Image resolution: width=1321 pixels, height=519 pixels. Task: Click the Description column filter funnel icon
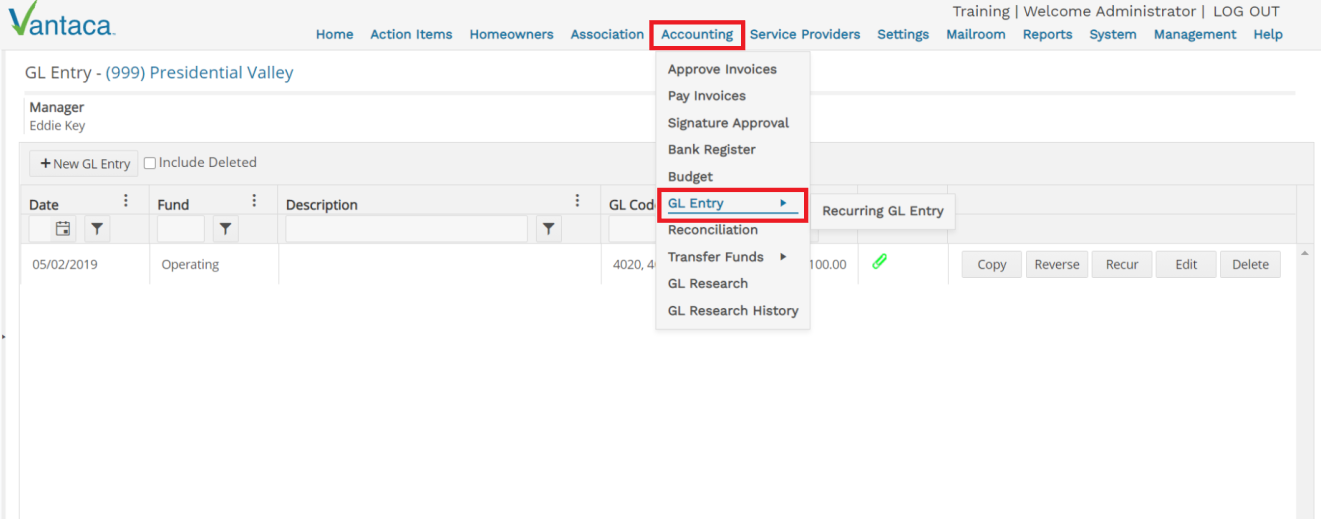(x=548, y=229)
